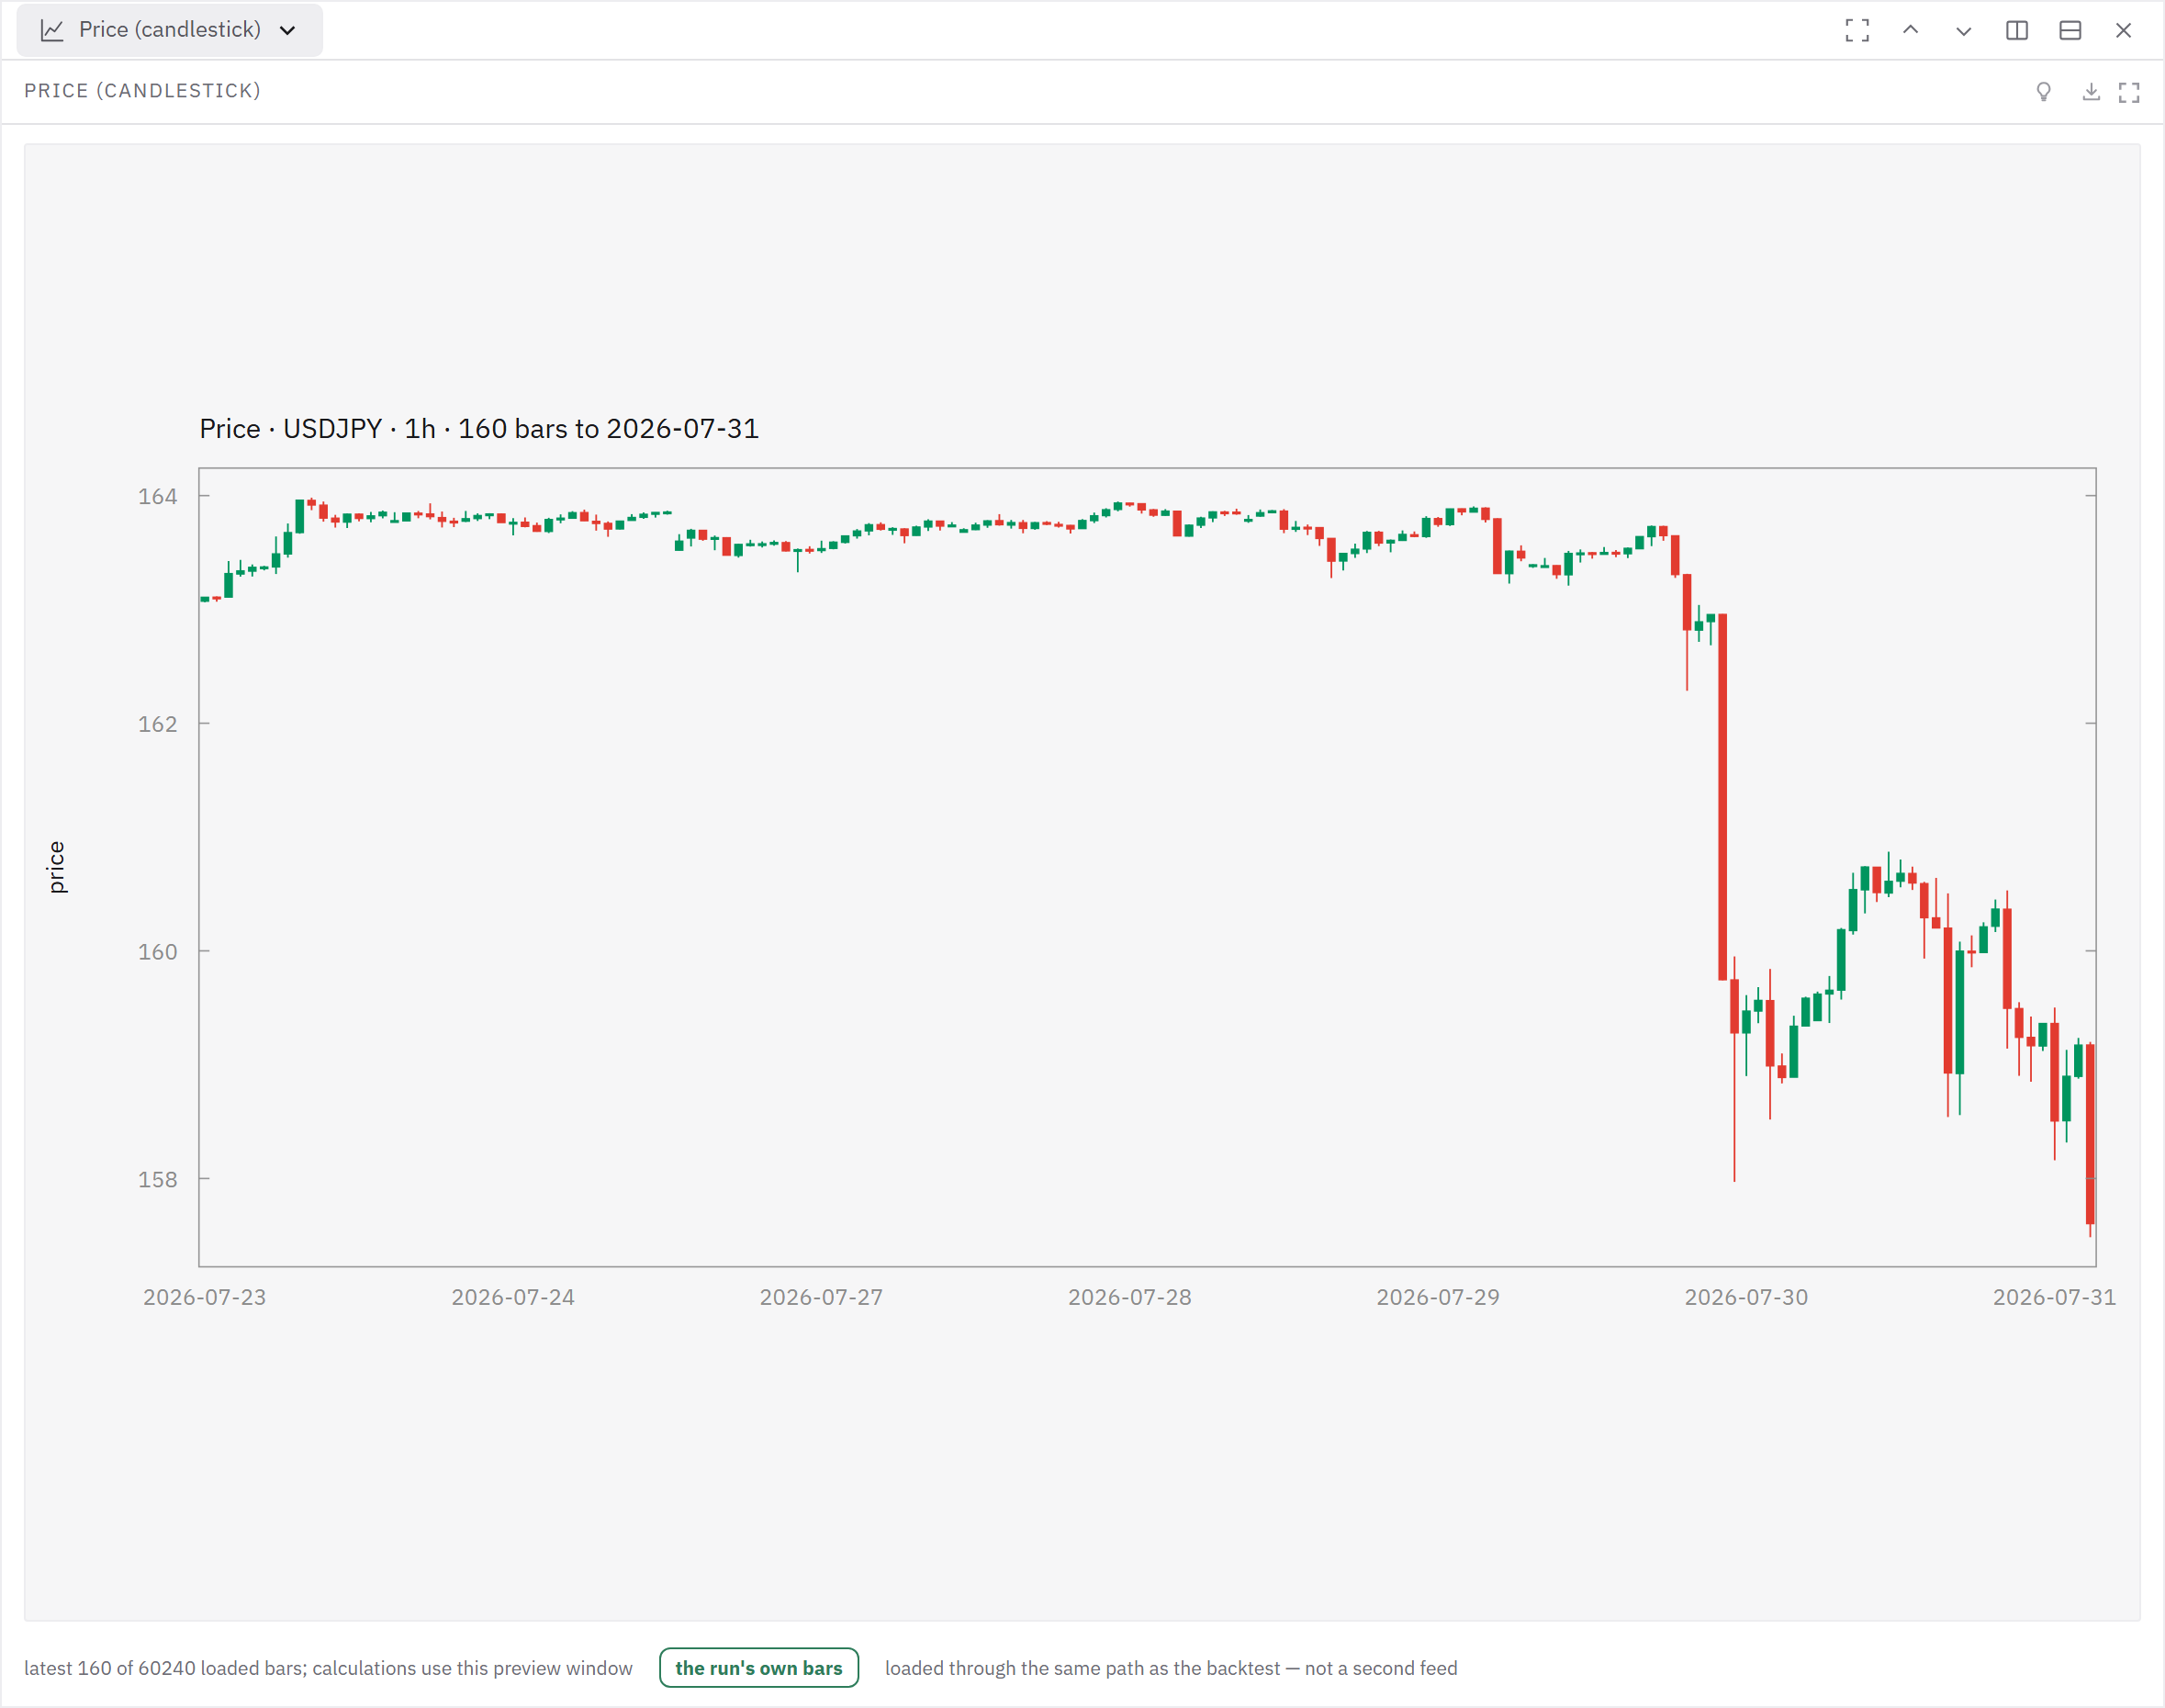Click the 2026-07-27 x-axis date
Viewport: 2165px width, 1708px height.
click(821, 1297)
